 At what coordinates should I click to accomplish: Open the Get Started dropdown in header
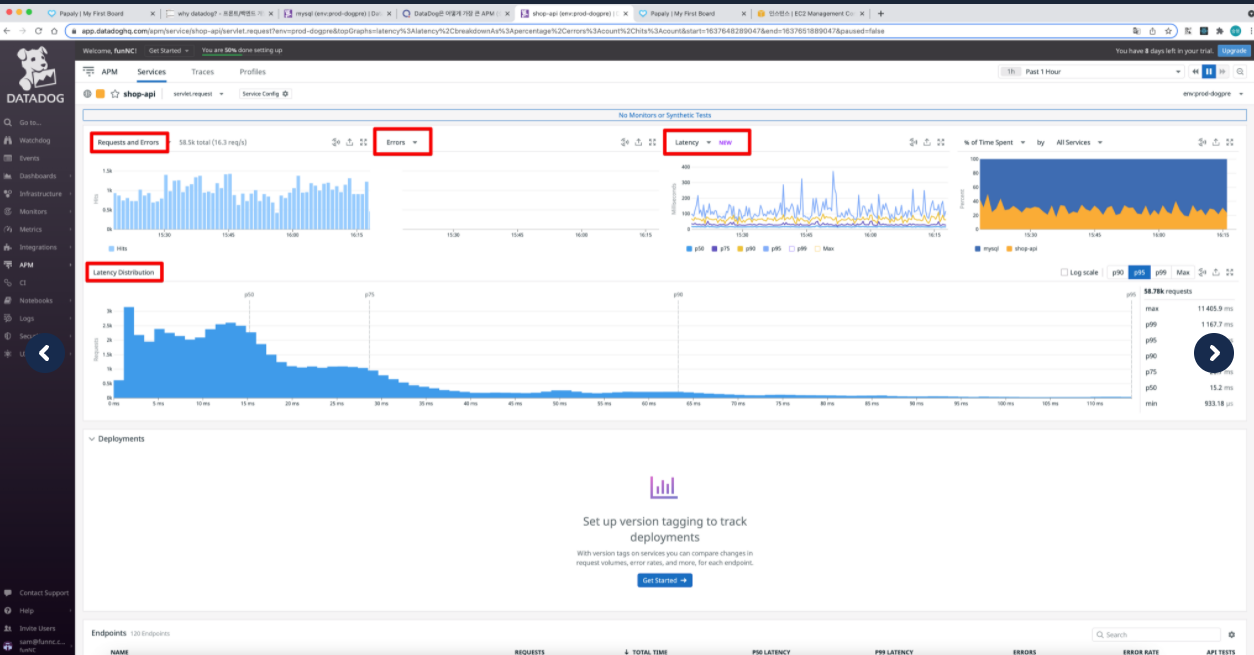(168, 50)
